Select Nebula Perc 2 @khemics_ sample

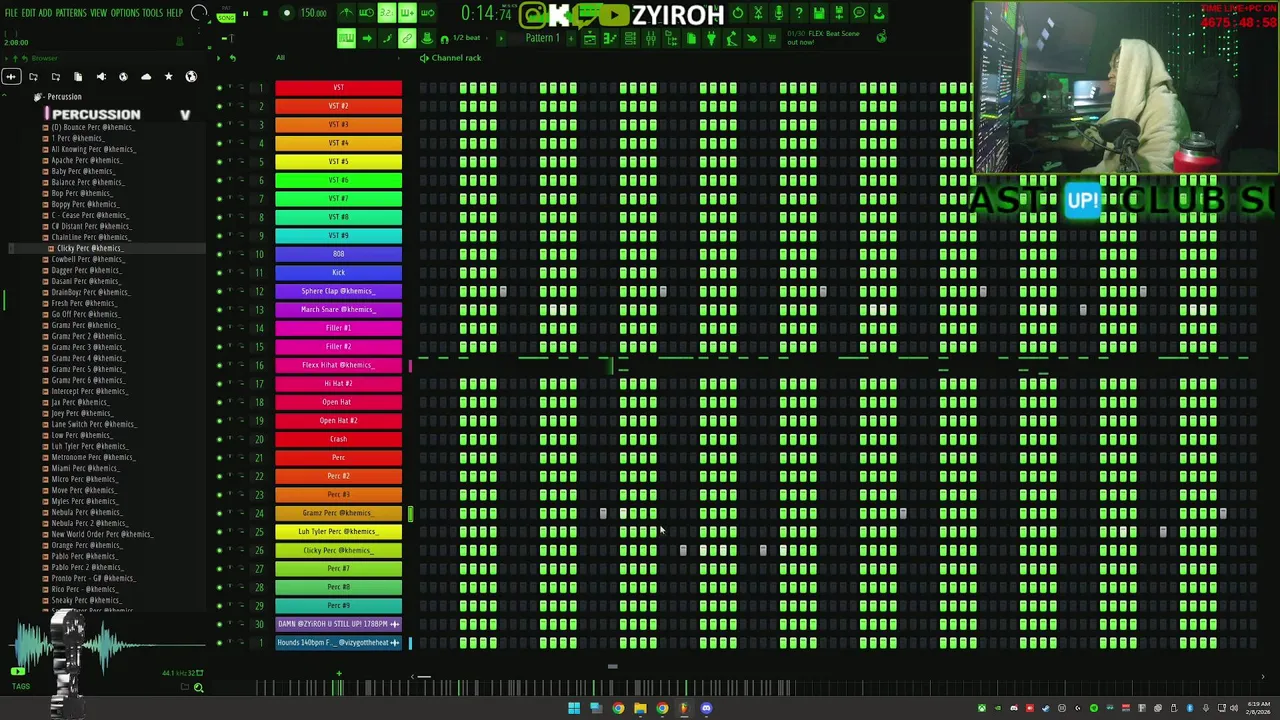[88, 524]
